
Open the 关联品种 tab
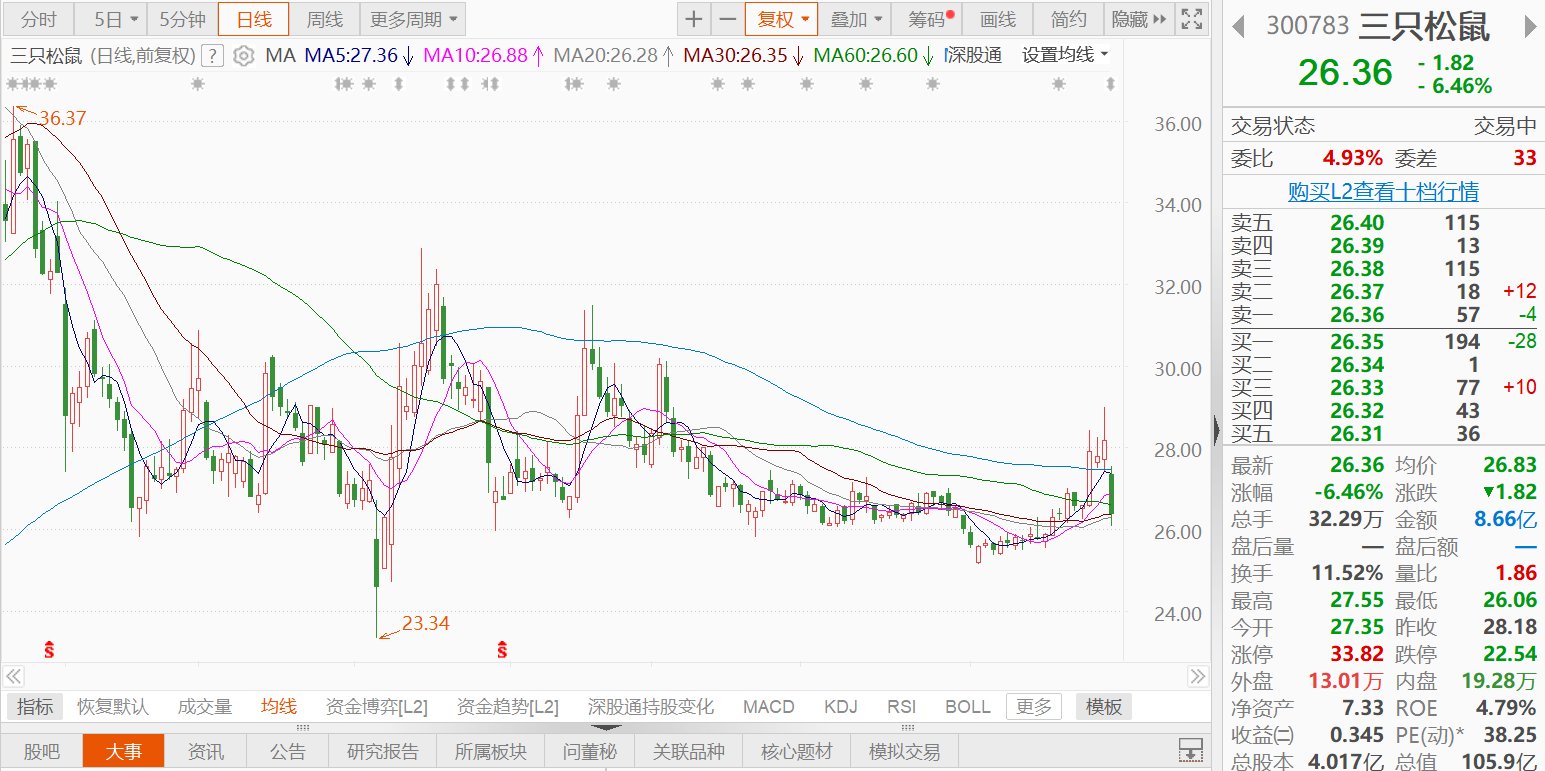tap(691, 752)
